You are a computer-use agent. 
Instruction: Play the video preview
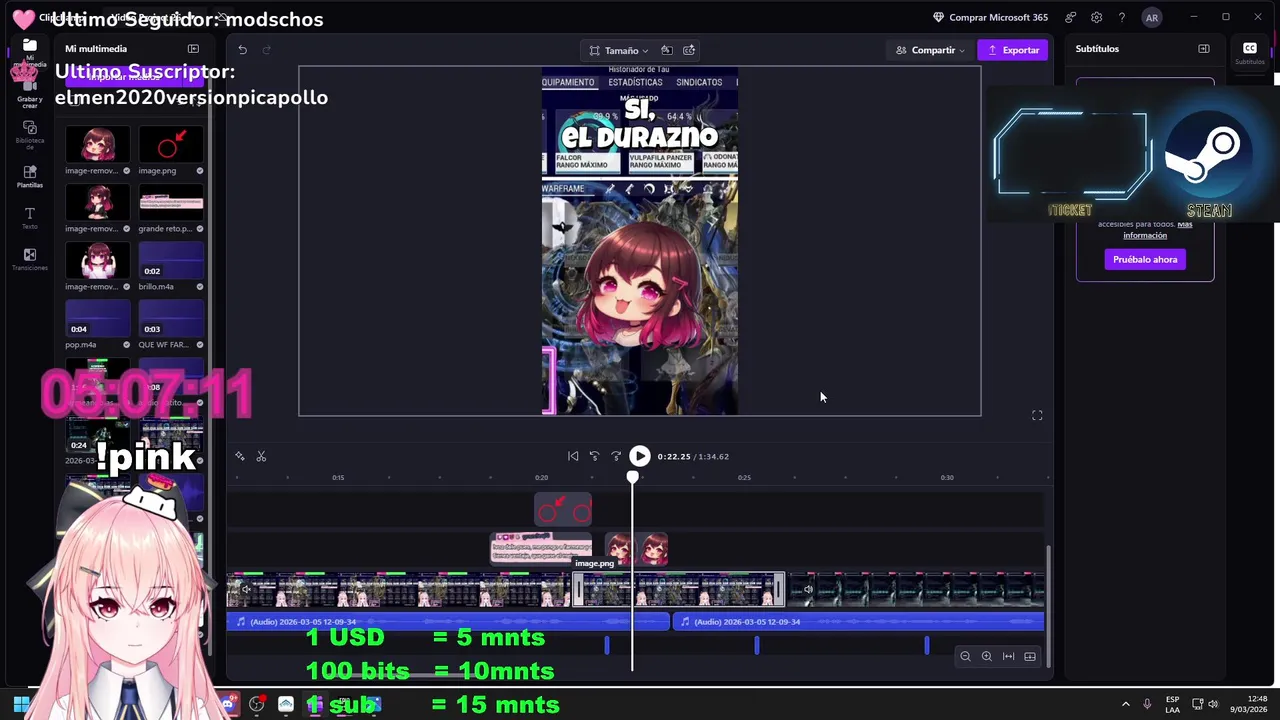pos(640,456)
